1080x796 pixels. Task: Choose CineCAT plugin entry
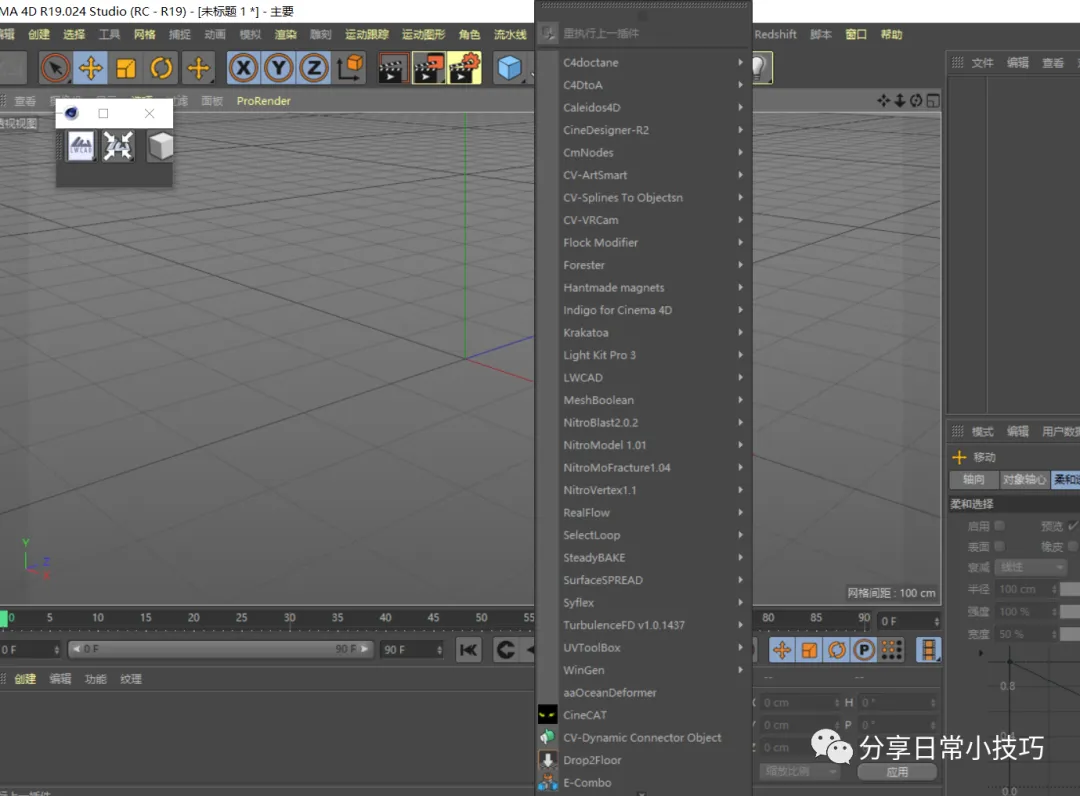(x=643, y=715)
